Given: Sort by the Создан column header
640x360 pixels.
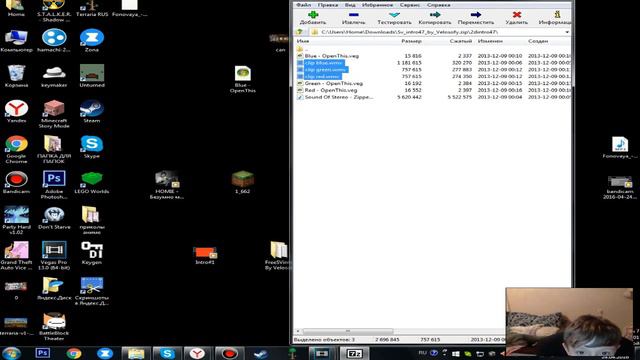Looking at the screenshot, I should click(538, 41).
